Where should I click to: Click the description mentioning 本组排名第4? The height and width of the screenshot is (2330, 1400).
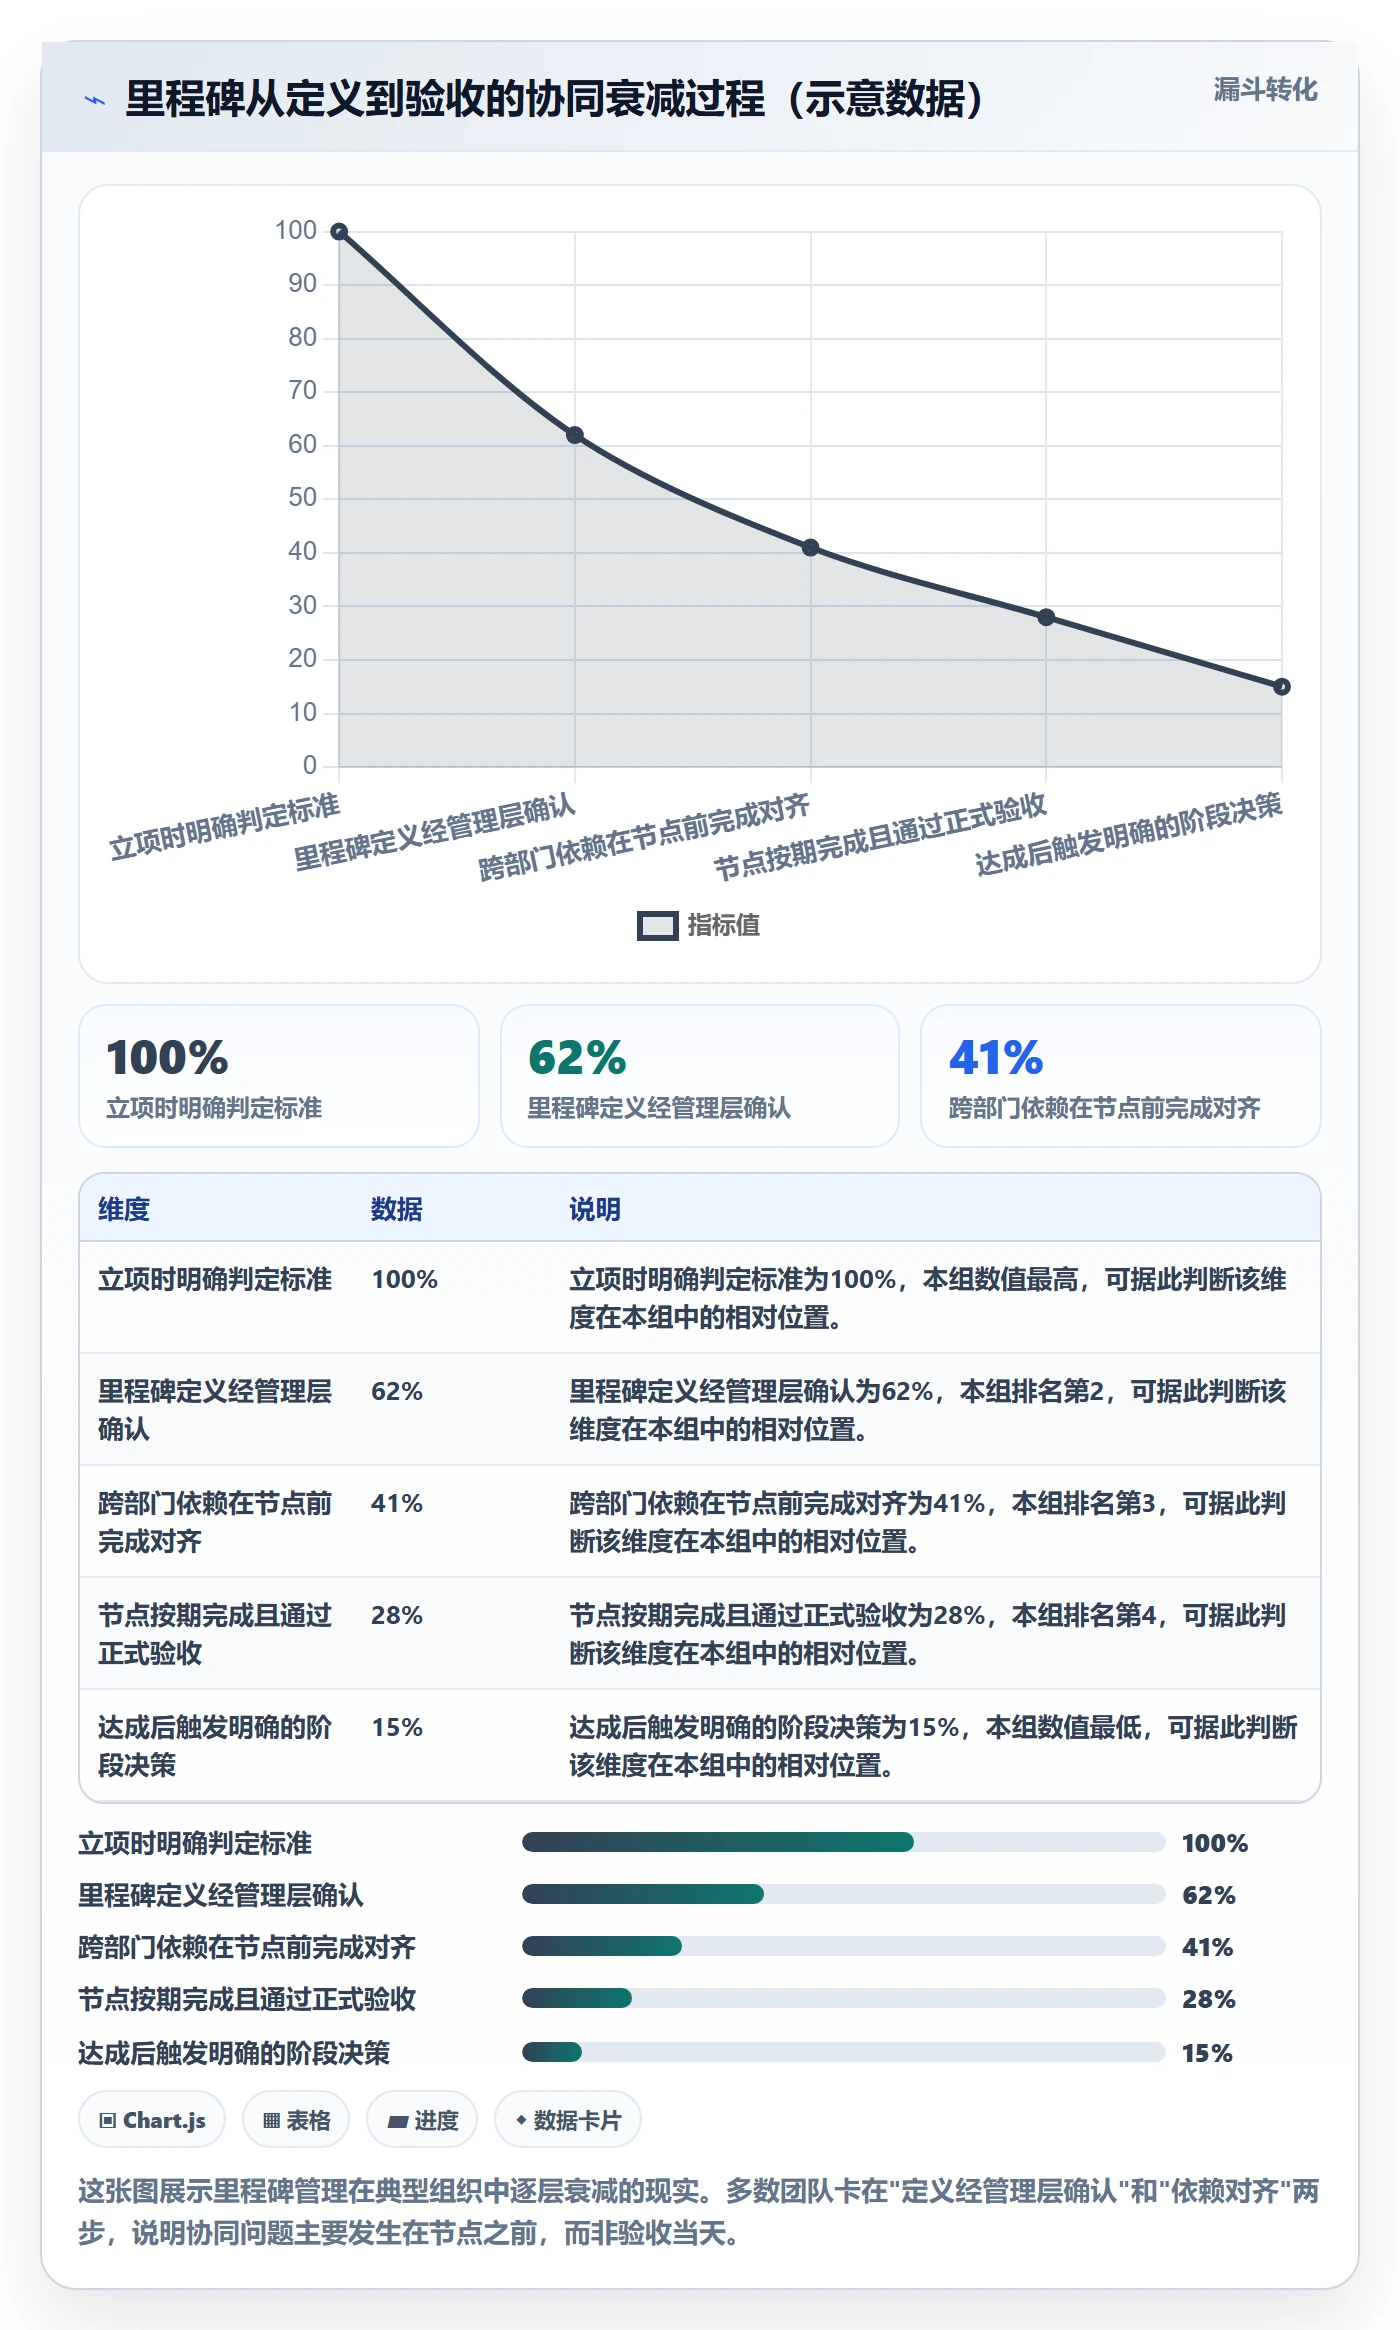[x=928, y=1634]
